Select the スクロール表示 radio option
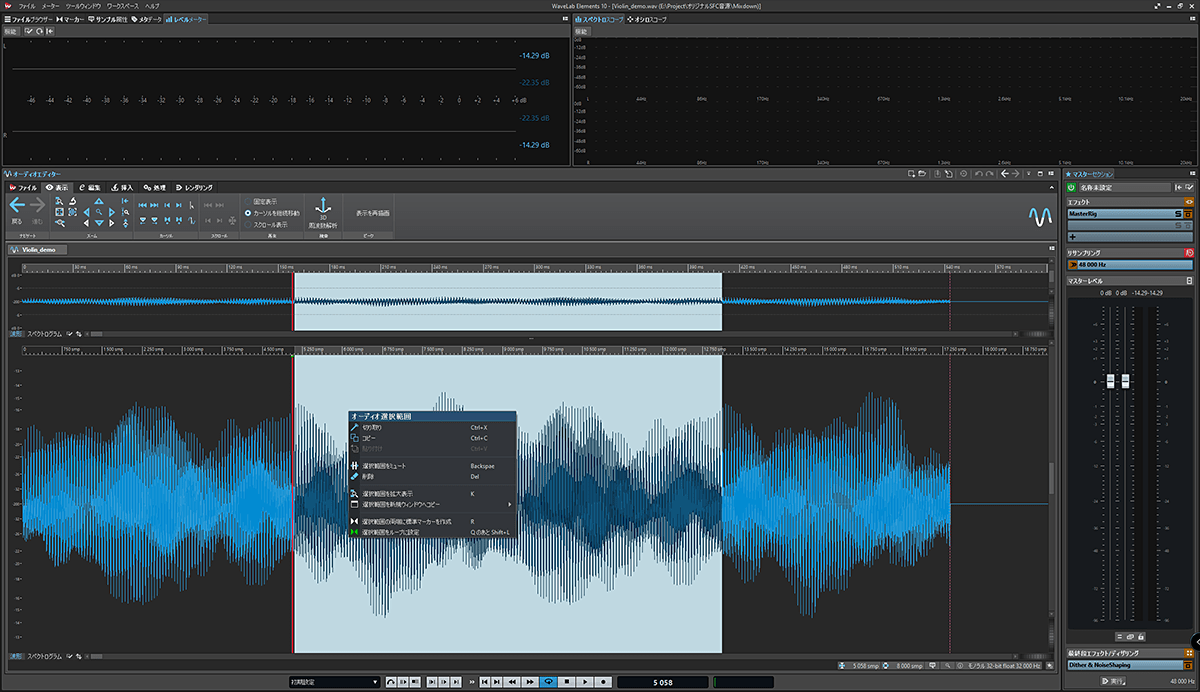The width and height of the screenshot is (1200, 692). coord(266,225)
